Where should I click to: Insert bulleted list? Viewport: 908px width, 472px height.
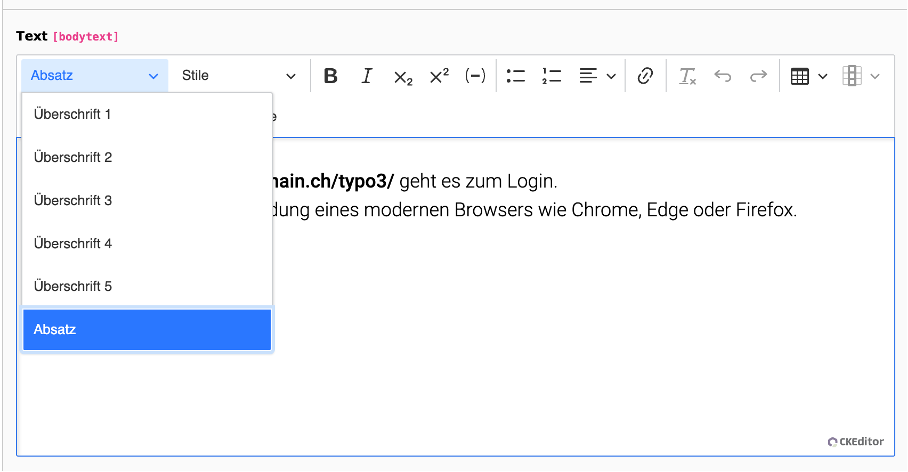tap(516, 76)
